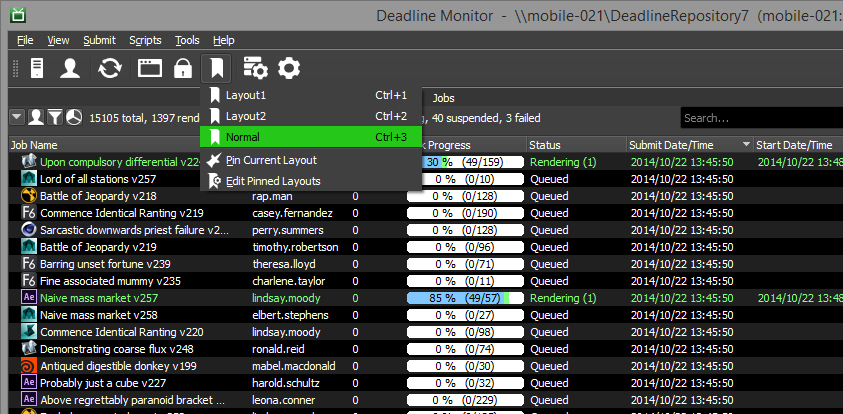Click the padlock icon in the toolbar
The height and width of the screenshot is (414, 843).
182,68
